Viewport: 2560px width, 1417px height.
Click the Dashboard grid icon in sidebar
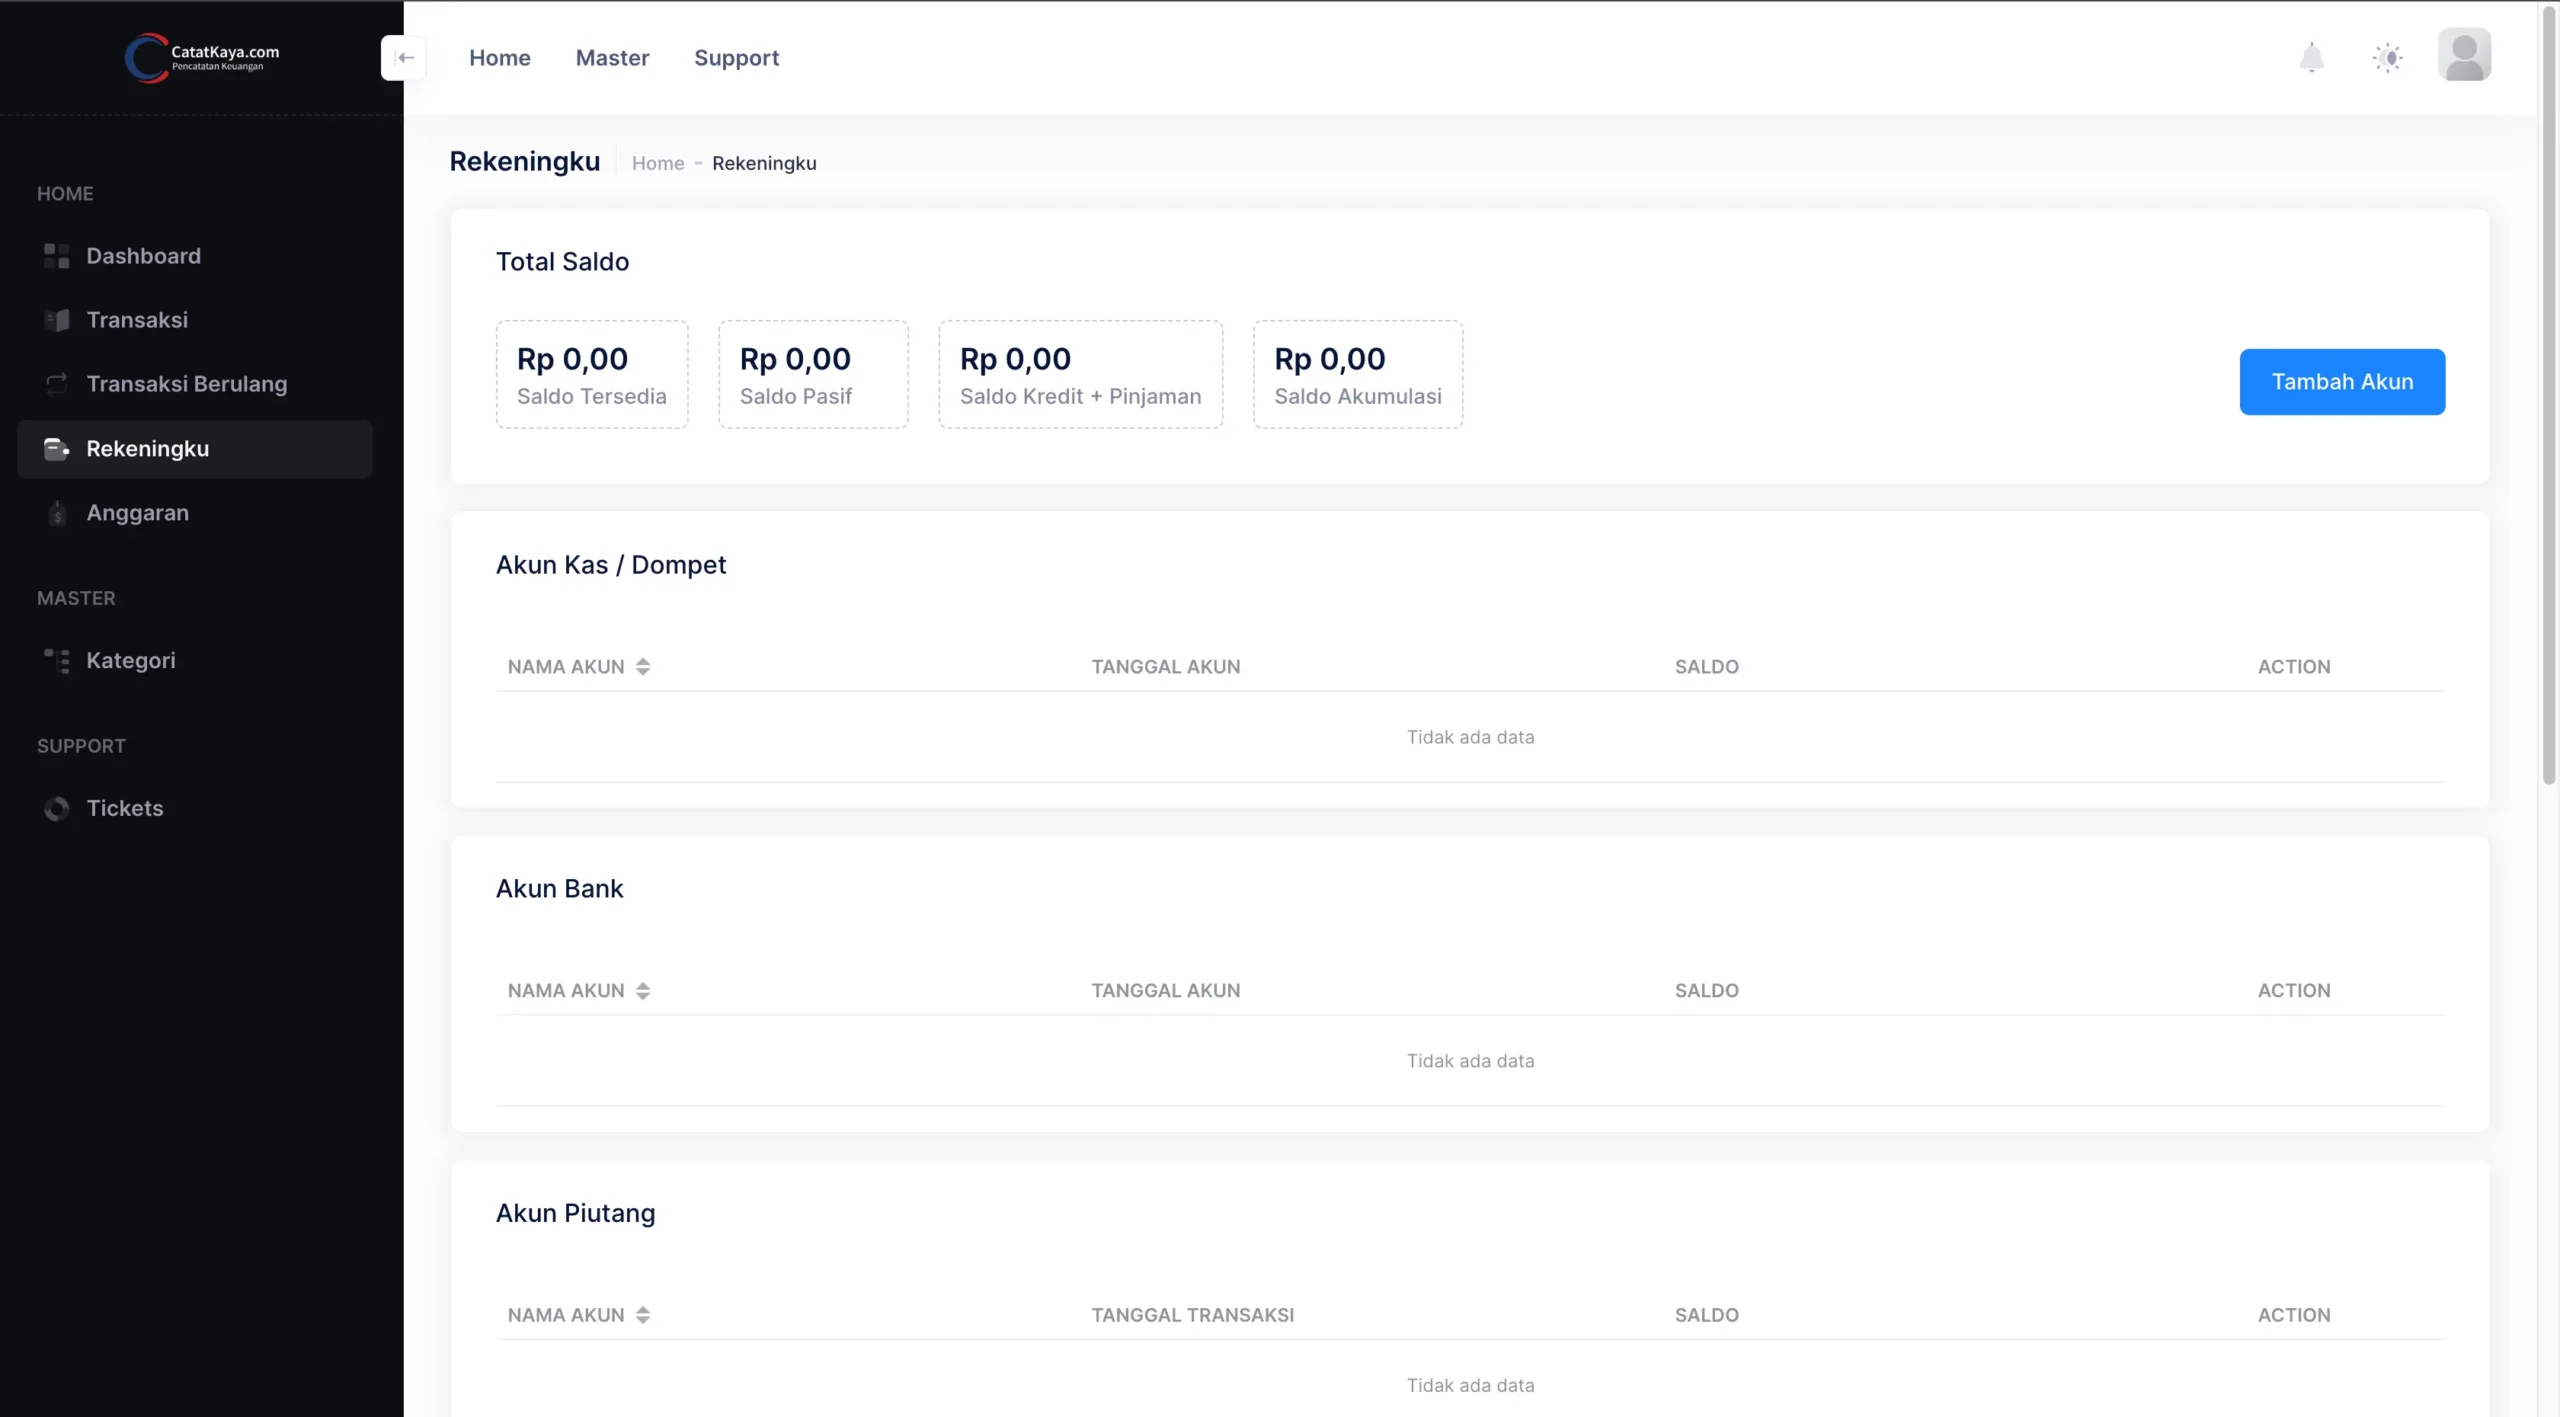point(57,256)
